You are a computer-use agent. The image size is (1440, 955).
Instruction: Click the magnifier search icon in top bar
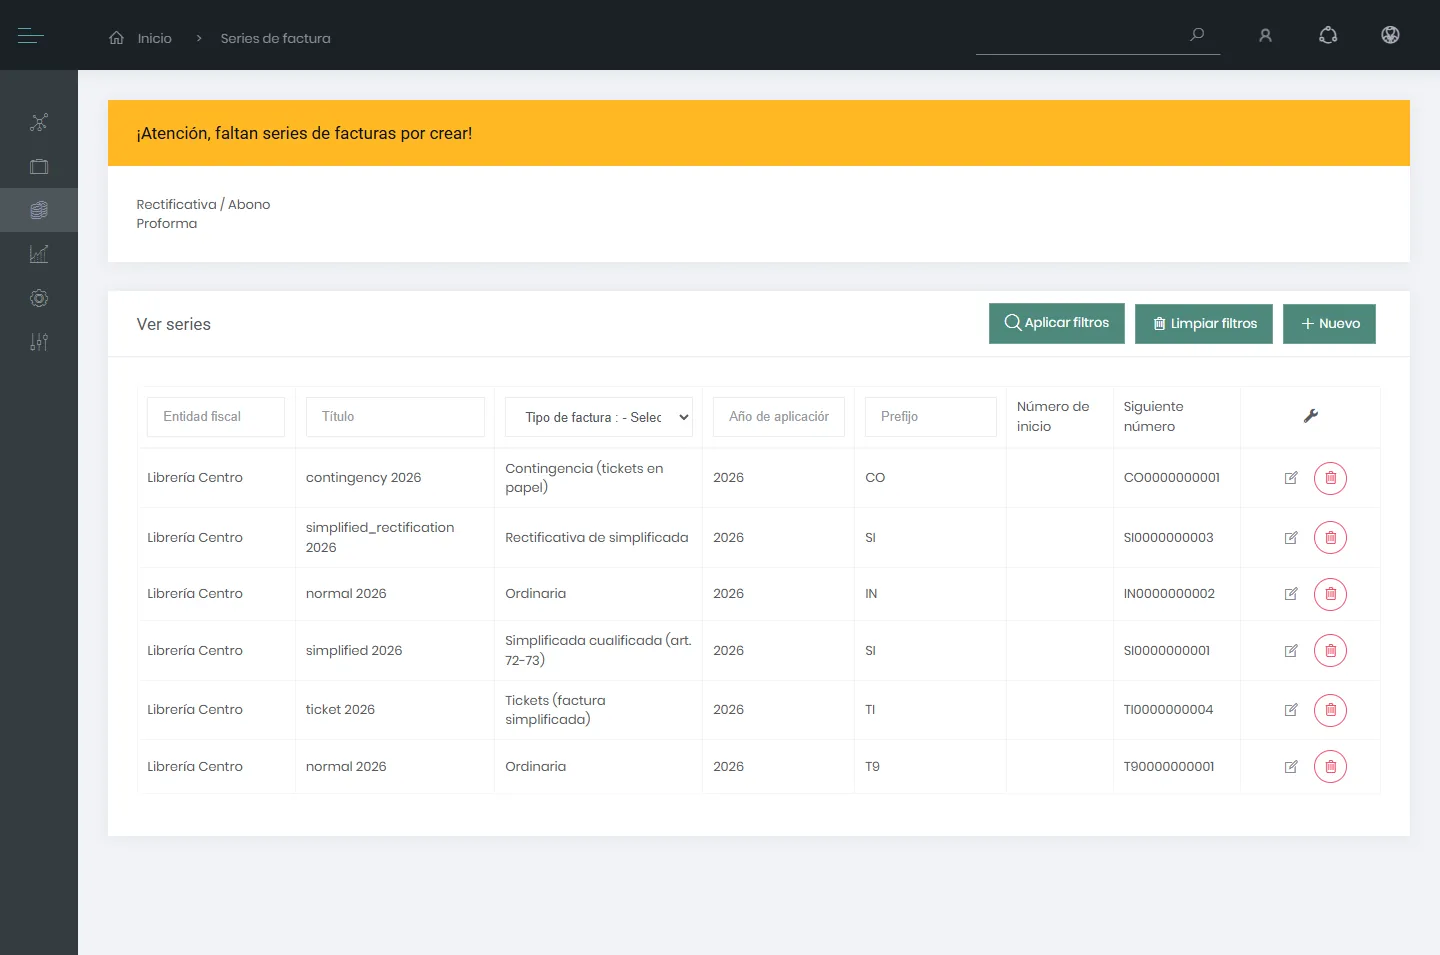pos(1197,35)
